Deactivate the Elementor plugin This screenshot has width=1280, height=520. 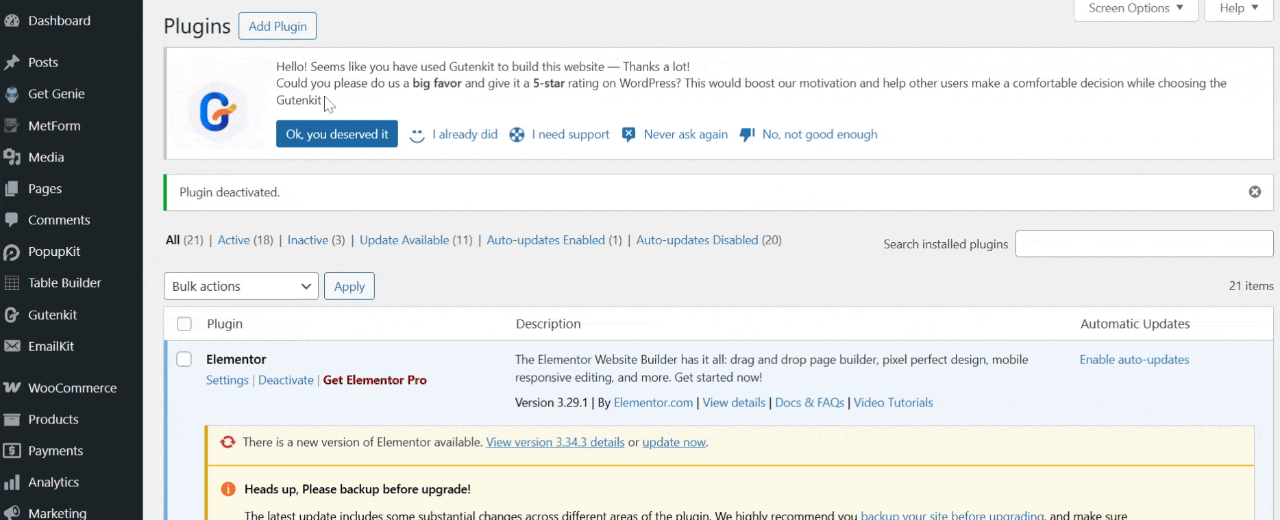(286, 380)
